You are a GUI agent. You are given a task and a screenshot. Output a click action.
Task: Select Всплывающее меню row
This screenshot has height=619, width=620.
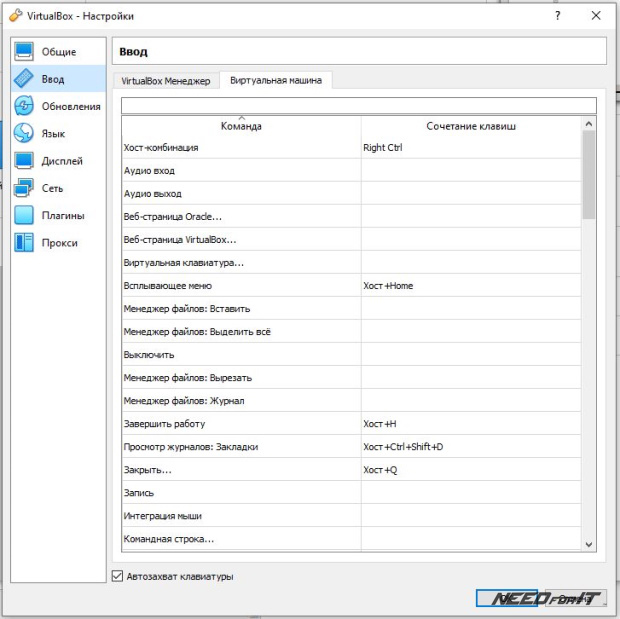coord(352,286)
